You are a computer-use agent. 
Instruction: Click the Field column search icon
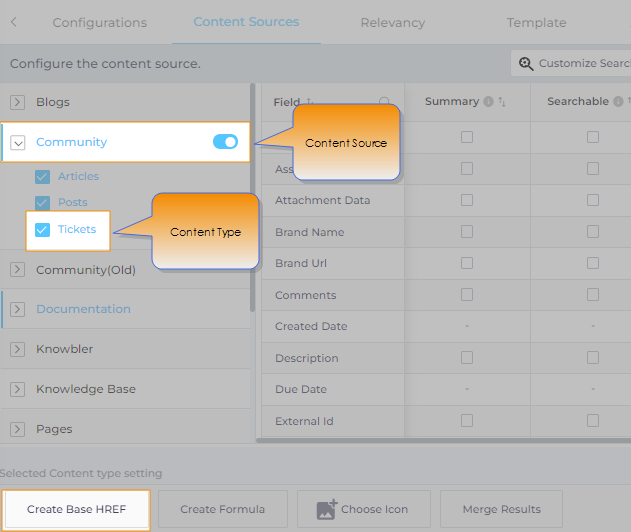click(x=385, y=102)
